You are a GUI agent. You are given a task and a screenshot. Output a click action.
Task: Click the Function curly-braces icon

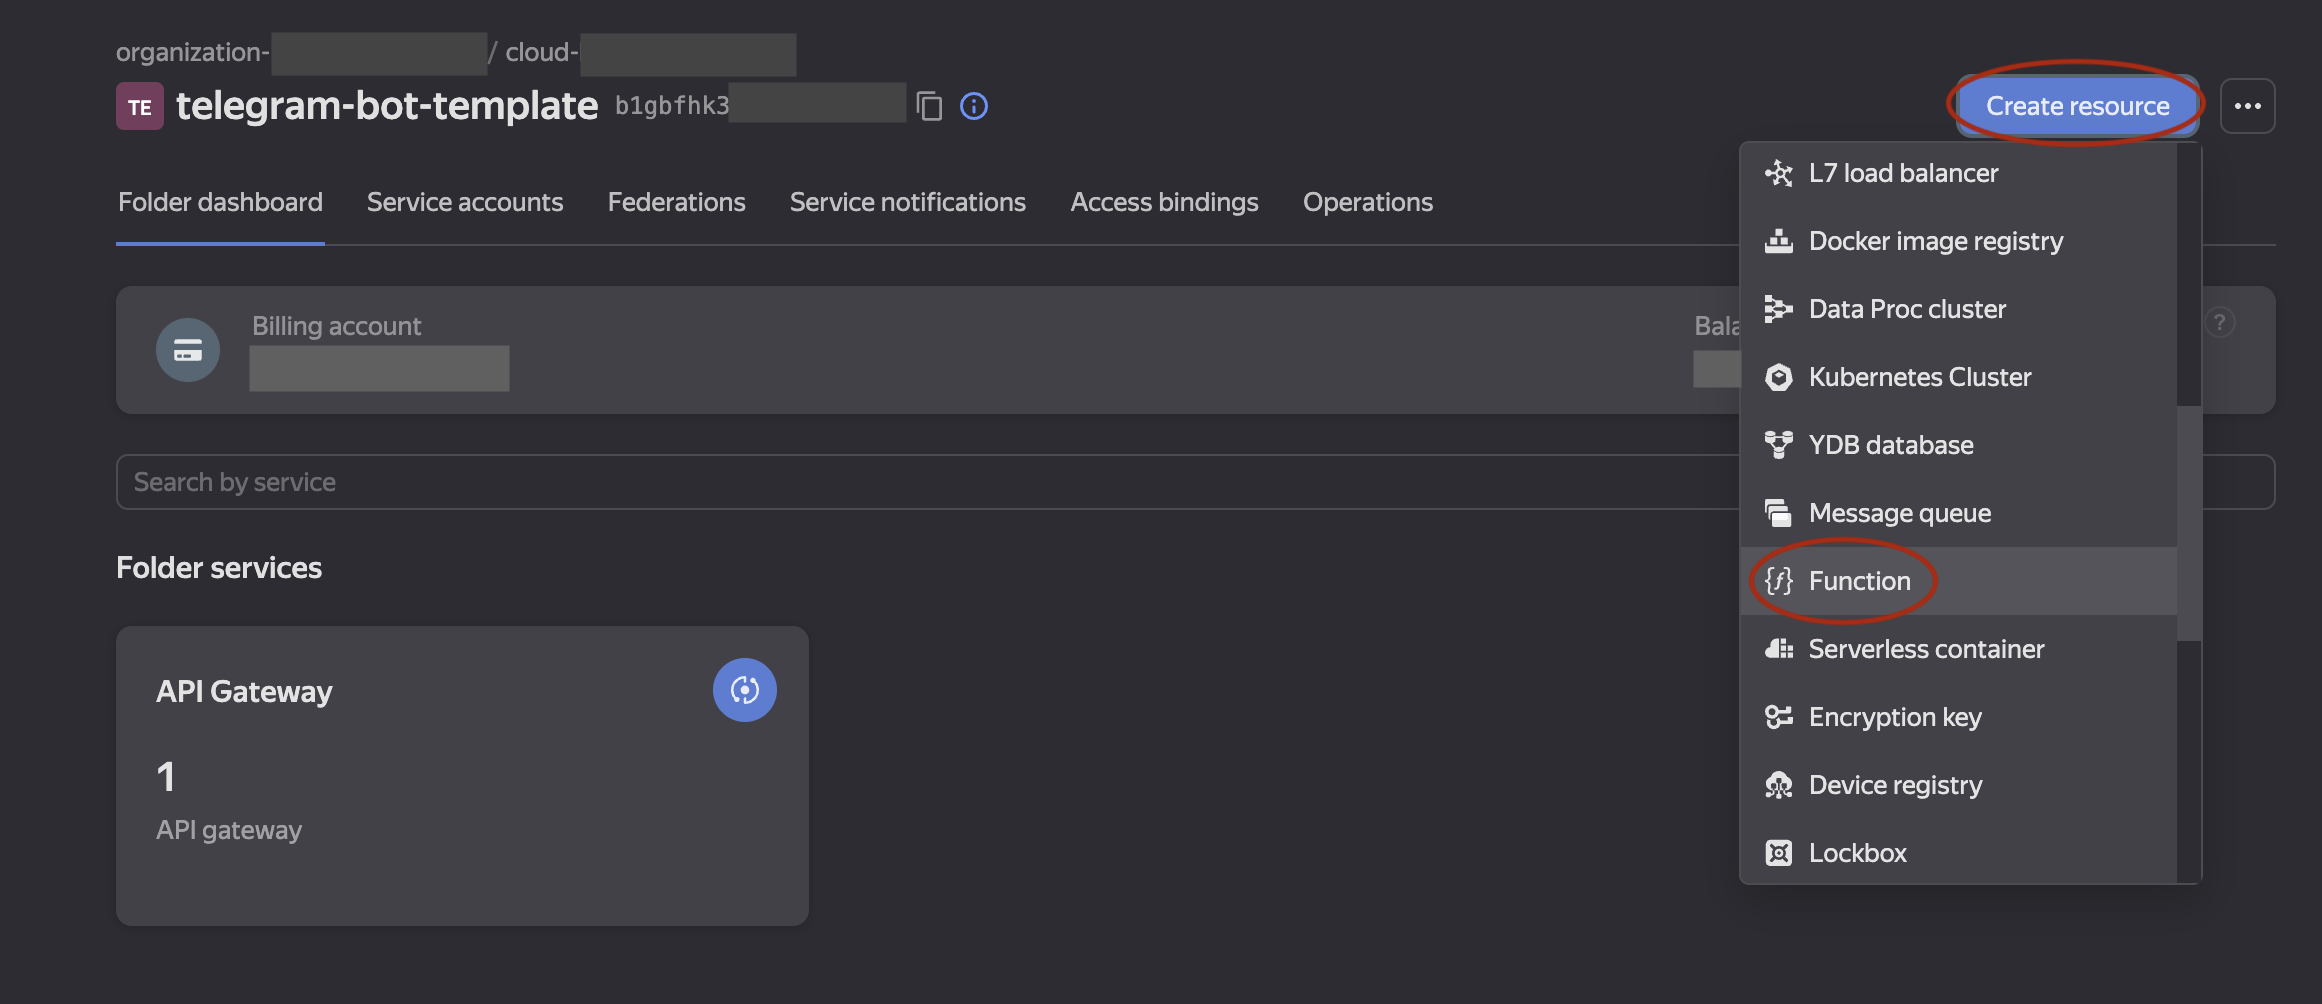(1779, 581)
